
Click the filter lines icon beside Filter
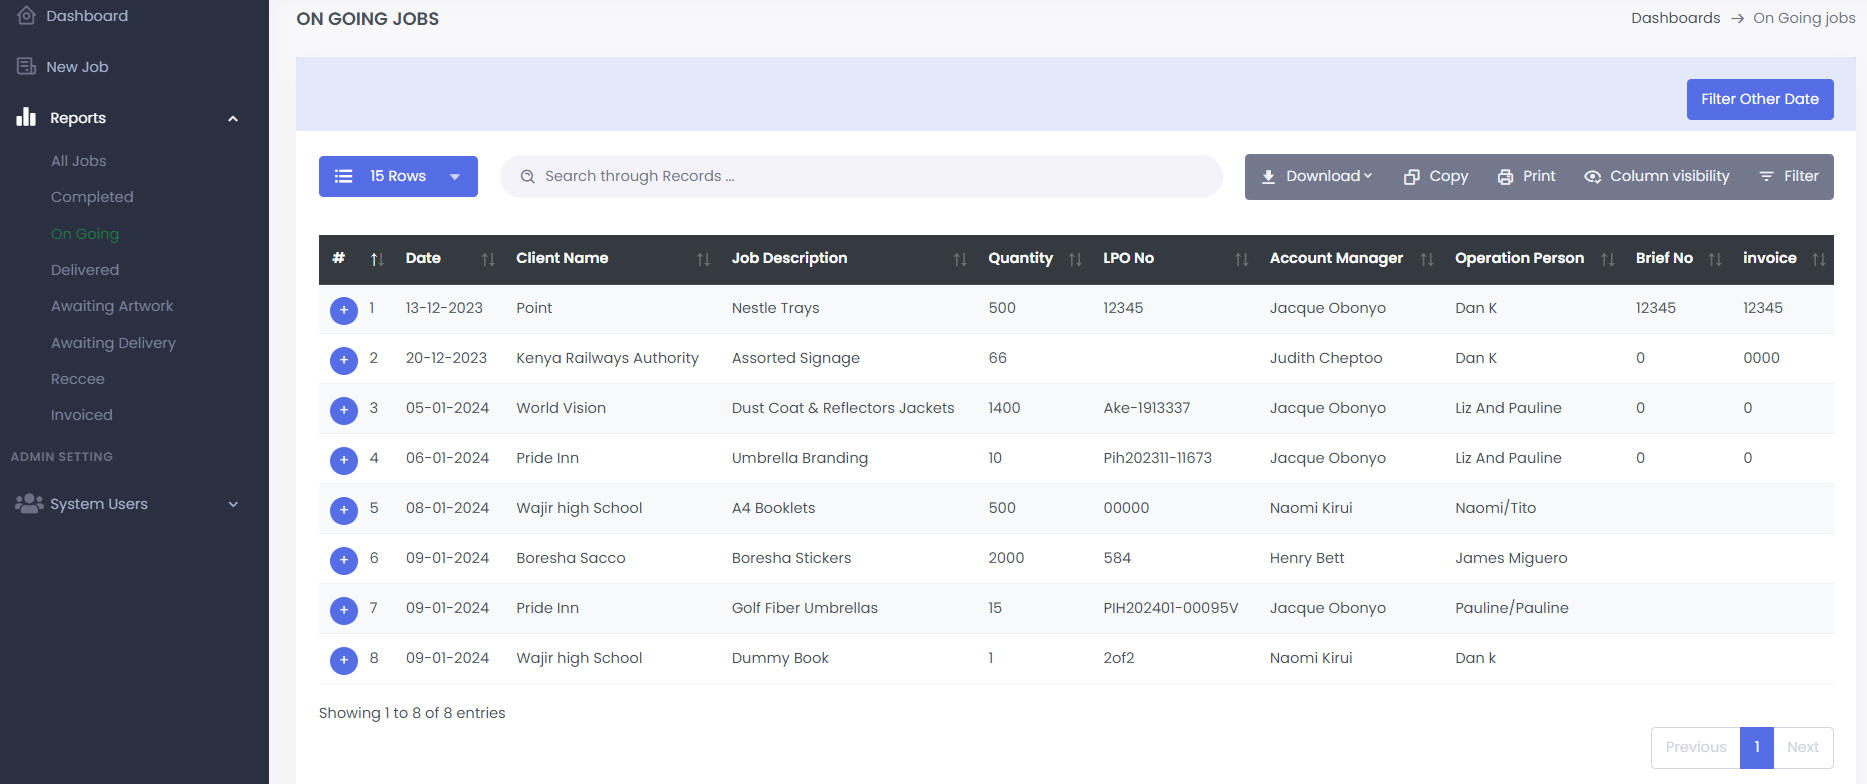click(x=1766, y=176)
